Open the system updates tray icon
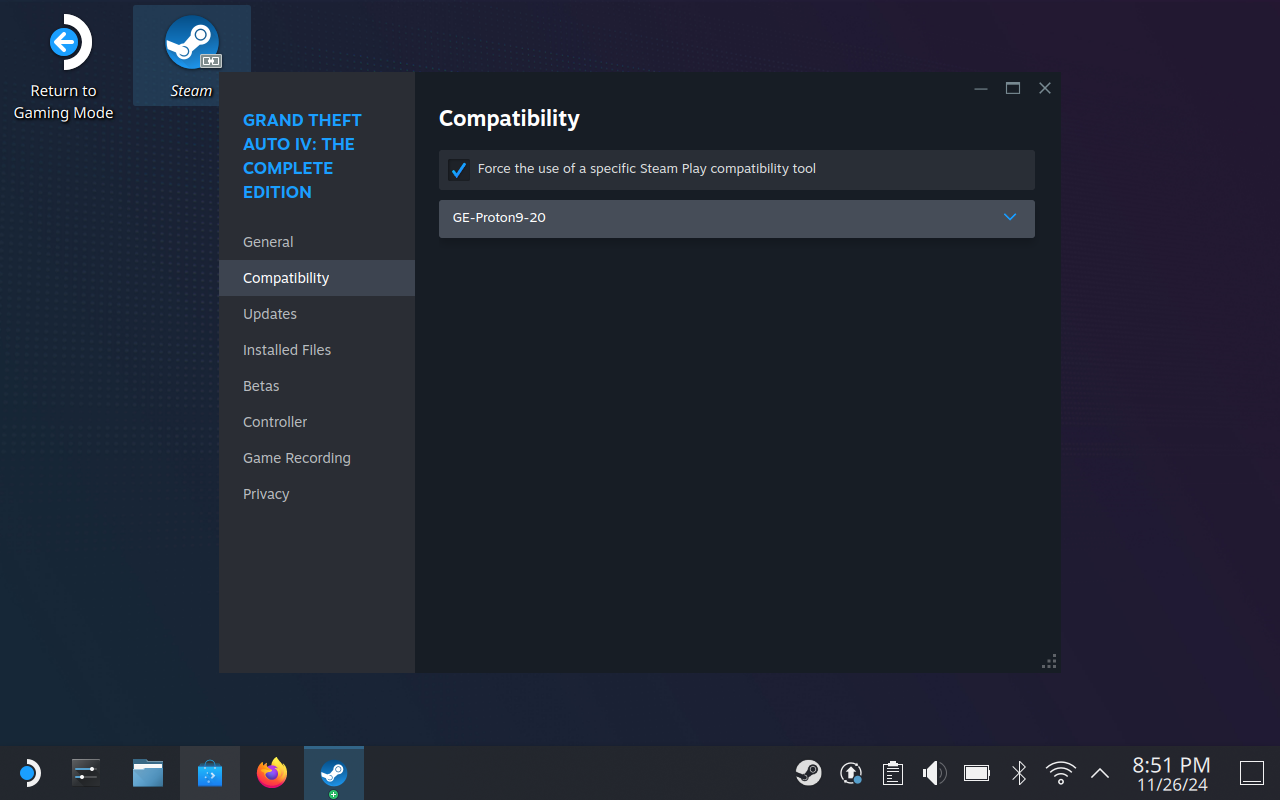Viewport: 1280px width, 800px height. (x=851, y=773)
